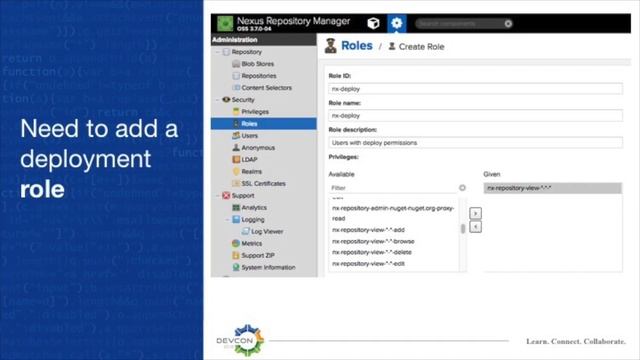Open Log Viewer under Logging
Image resolution: width=640 pixels, height=360 pixels.
point(267,231)
